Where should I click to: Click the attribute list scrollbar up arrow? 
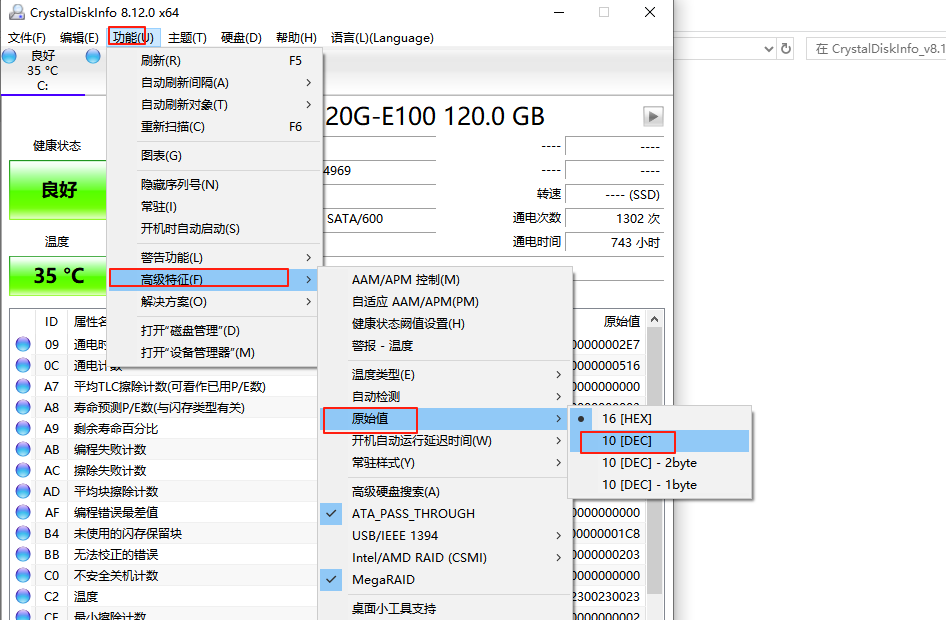[655, 319]
